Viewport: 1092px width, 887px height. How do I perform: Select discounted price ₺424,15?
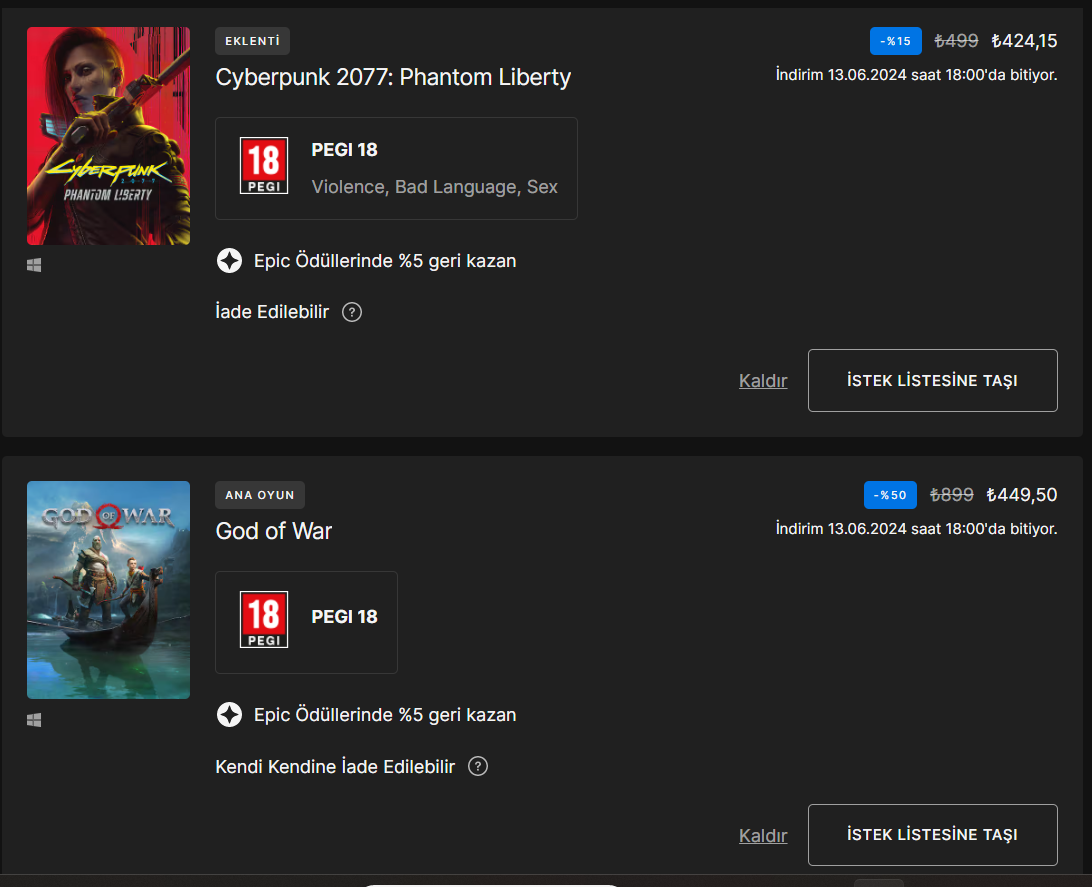[x=1024, y=41]
